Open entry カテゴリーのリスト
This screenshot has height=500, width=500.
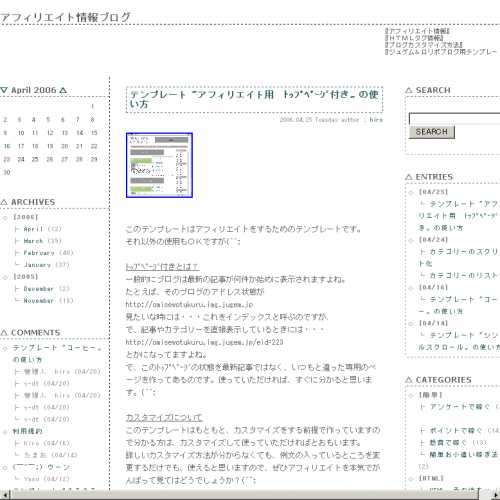(464, 275)
